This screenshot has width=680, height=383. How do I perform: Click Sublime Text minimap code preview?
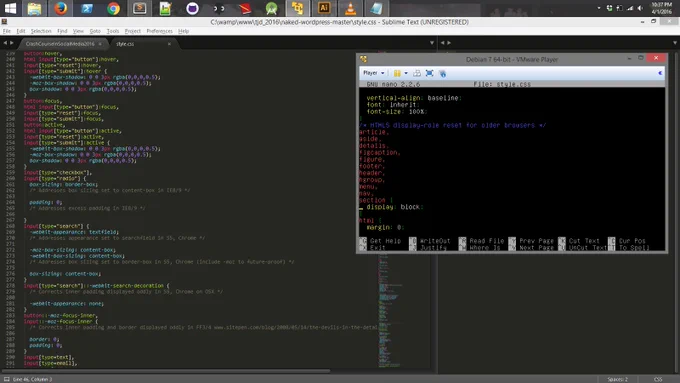click(x=390, y=310)
